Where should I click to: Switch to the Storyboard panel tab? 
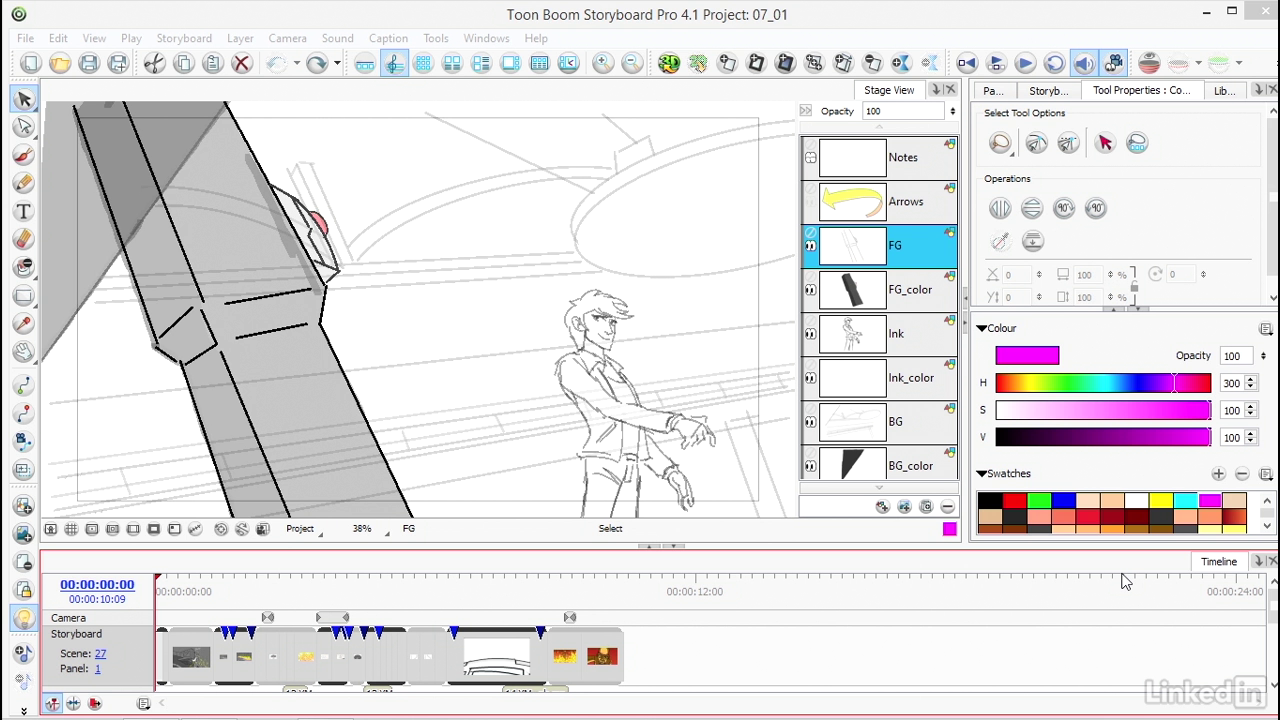coord(1048,90)
